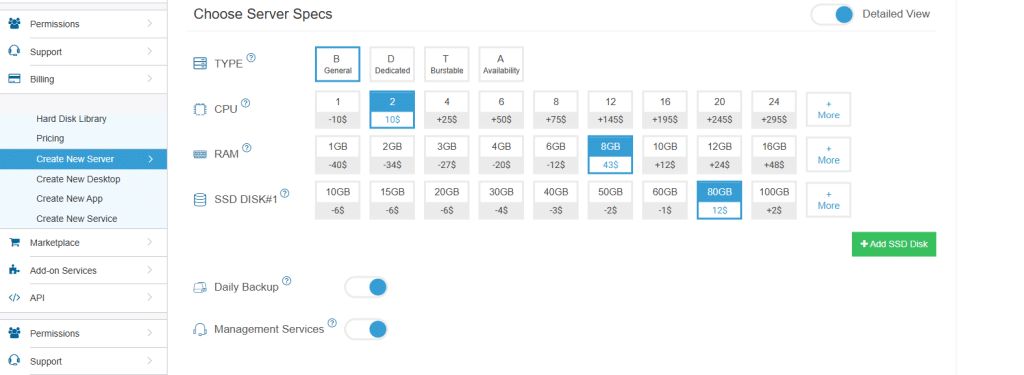This screenshot has height=375, width=1024.
Task: Click the Management Services help icon
Action: tap(332, 323)
